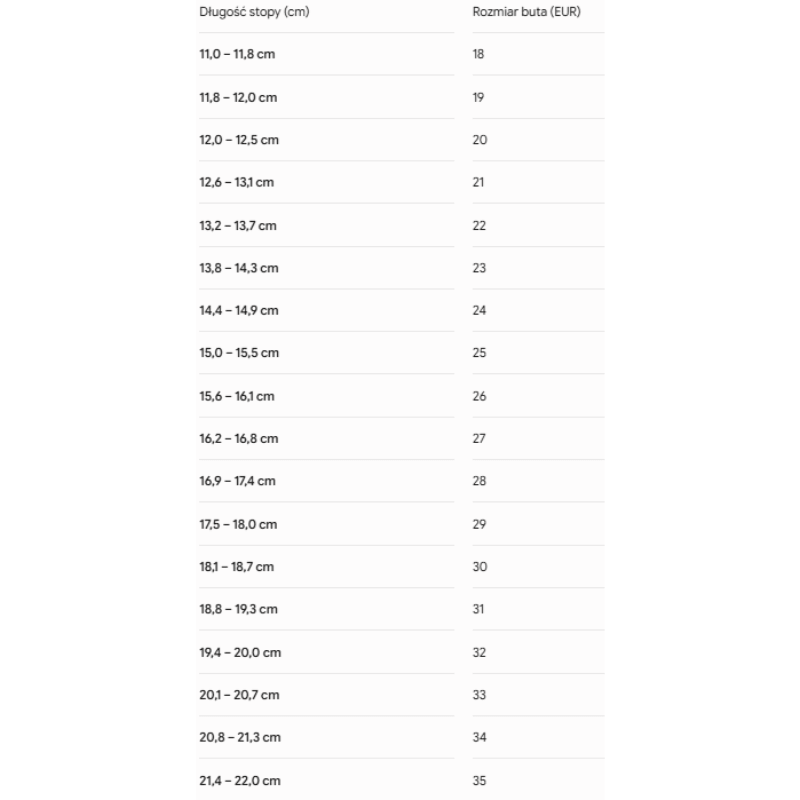Select shoe size 31
The height and width of the screenshot is (800, 800).
coord(478,609)
